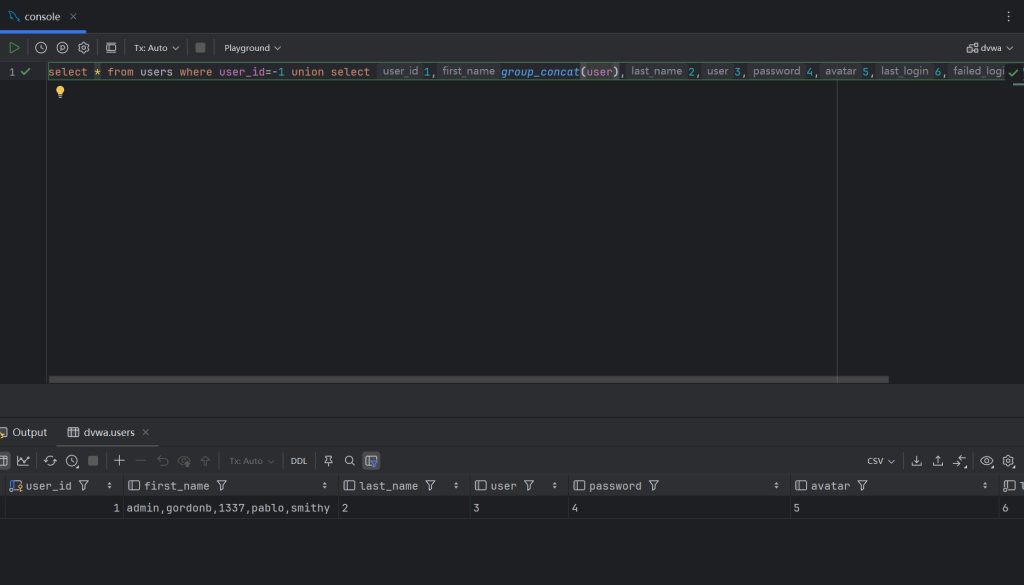The image size is (1024, 585).
Task: Filter the first_name column
Action: pos(222,486)
